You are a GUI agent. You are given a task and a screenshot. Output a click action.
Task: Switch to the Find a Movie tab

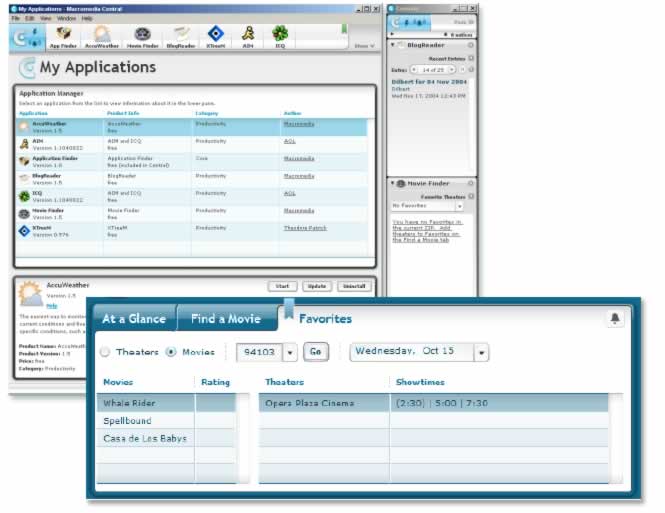[226, 318]
